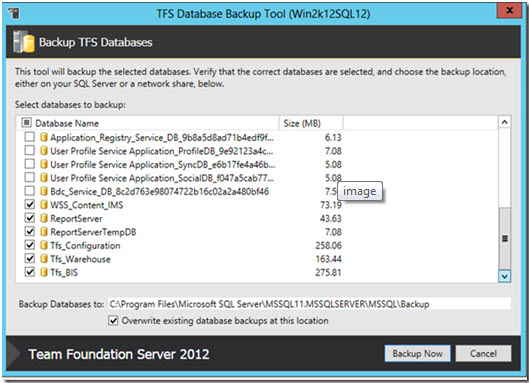Screen dimensions: 529x383
Task: Click database icon beside ReportServerTempDB
Action: [44, 232]
